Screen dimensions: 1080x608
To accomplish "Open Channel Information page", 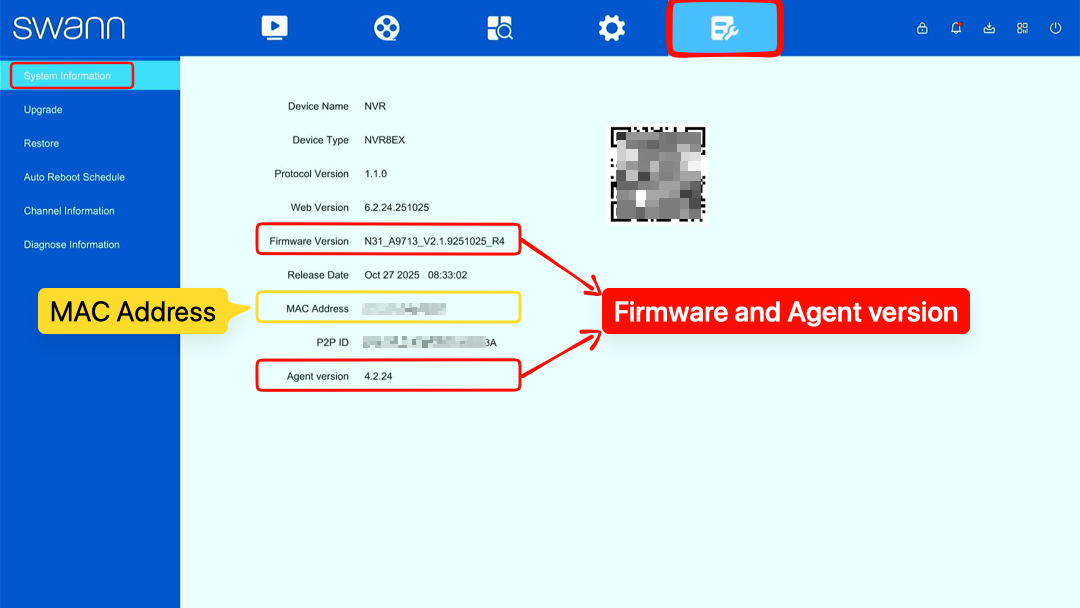I will tap(69, 211).
